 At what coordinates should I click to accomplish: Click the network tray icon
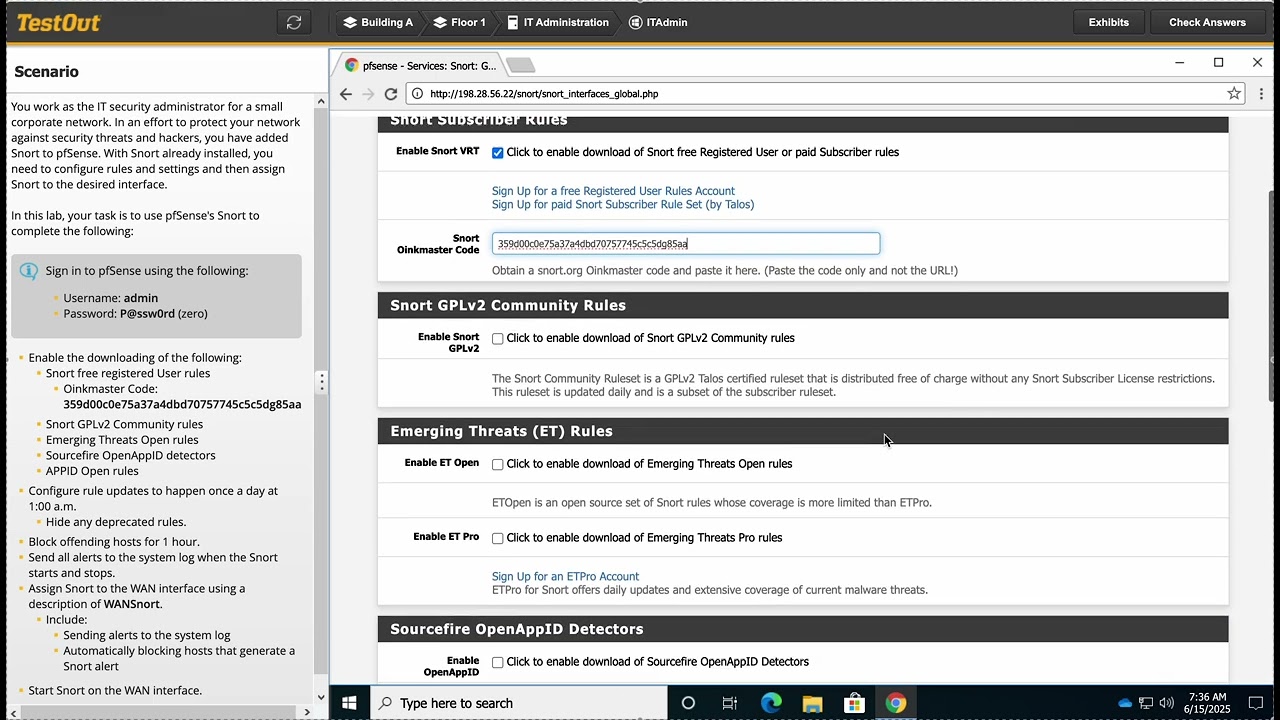(x=1146, y=703)
